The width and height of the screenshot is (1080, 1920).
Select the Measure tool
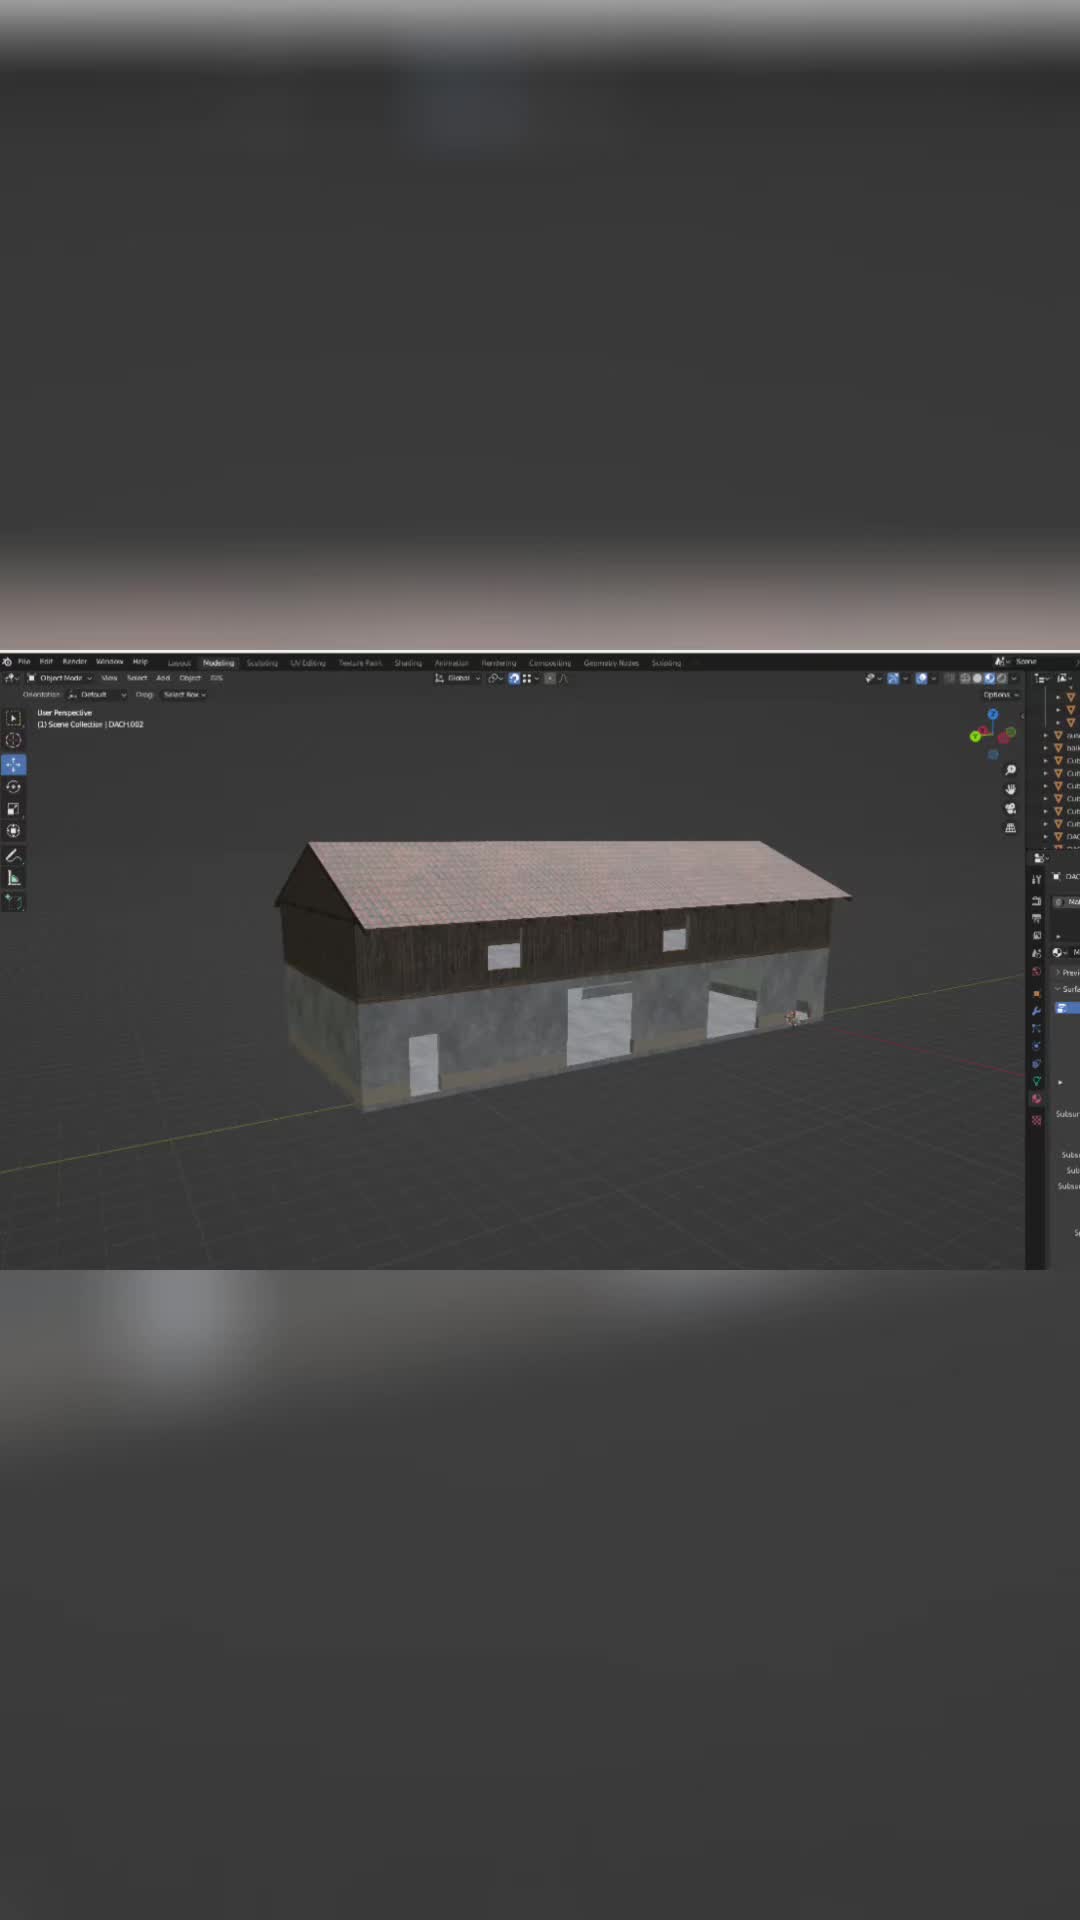point(13,878)
